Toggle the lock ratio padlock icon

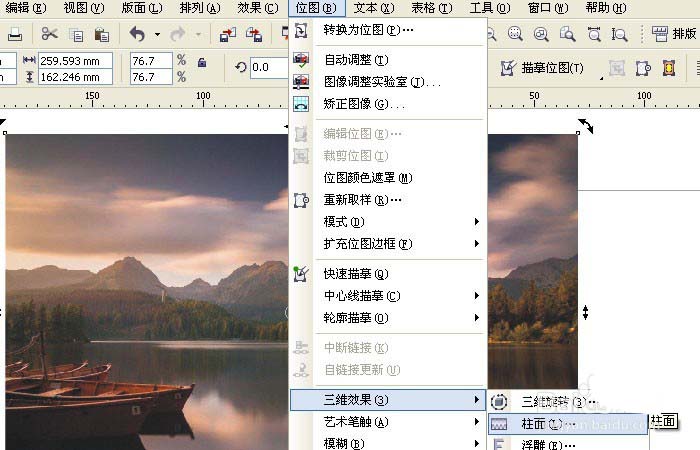pos(202,62)
